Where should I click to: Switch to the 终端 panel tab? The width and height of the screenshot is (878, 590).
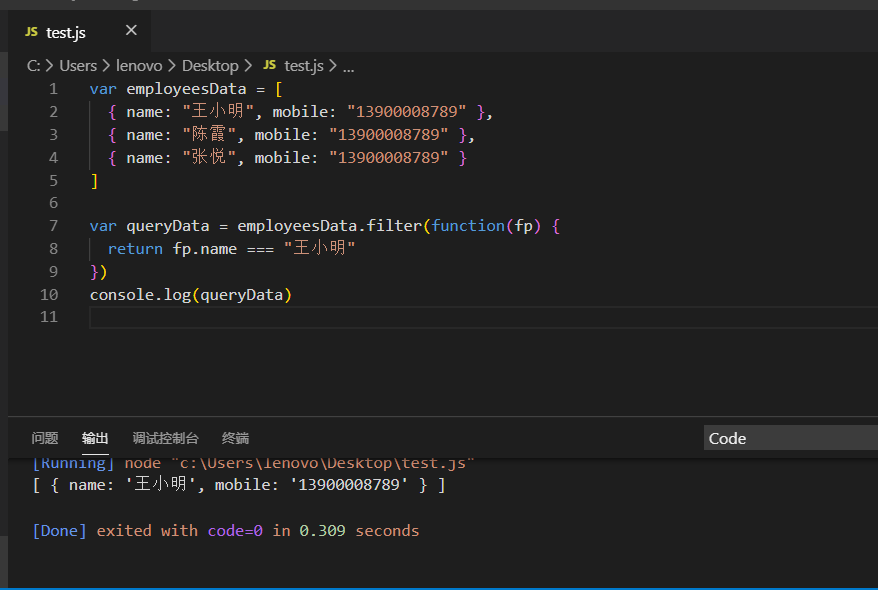tap(235, 438)
